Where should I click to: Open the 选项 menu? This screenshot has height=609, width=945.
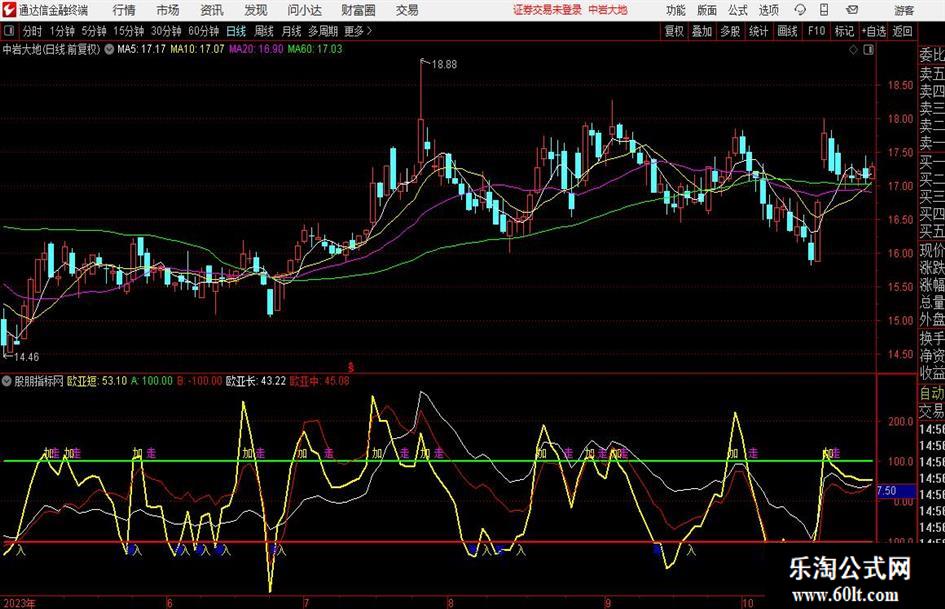pos(768,10)
